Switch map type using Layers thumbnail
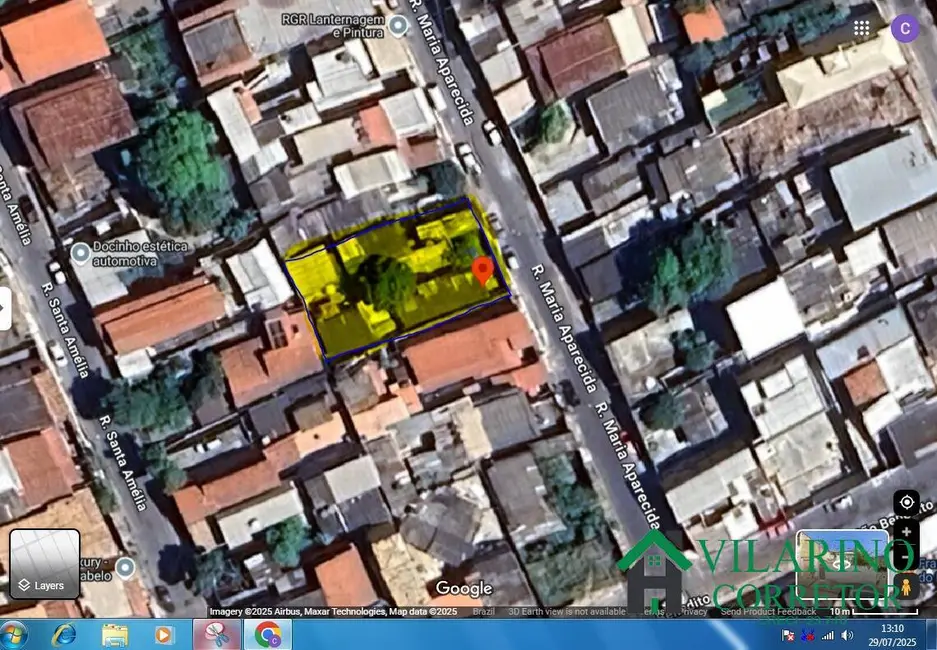Screen dimensions: 937x650 click(x=45, y=564)
